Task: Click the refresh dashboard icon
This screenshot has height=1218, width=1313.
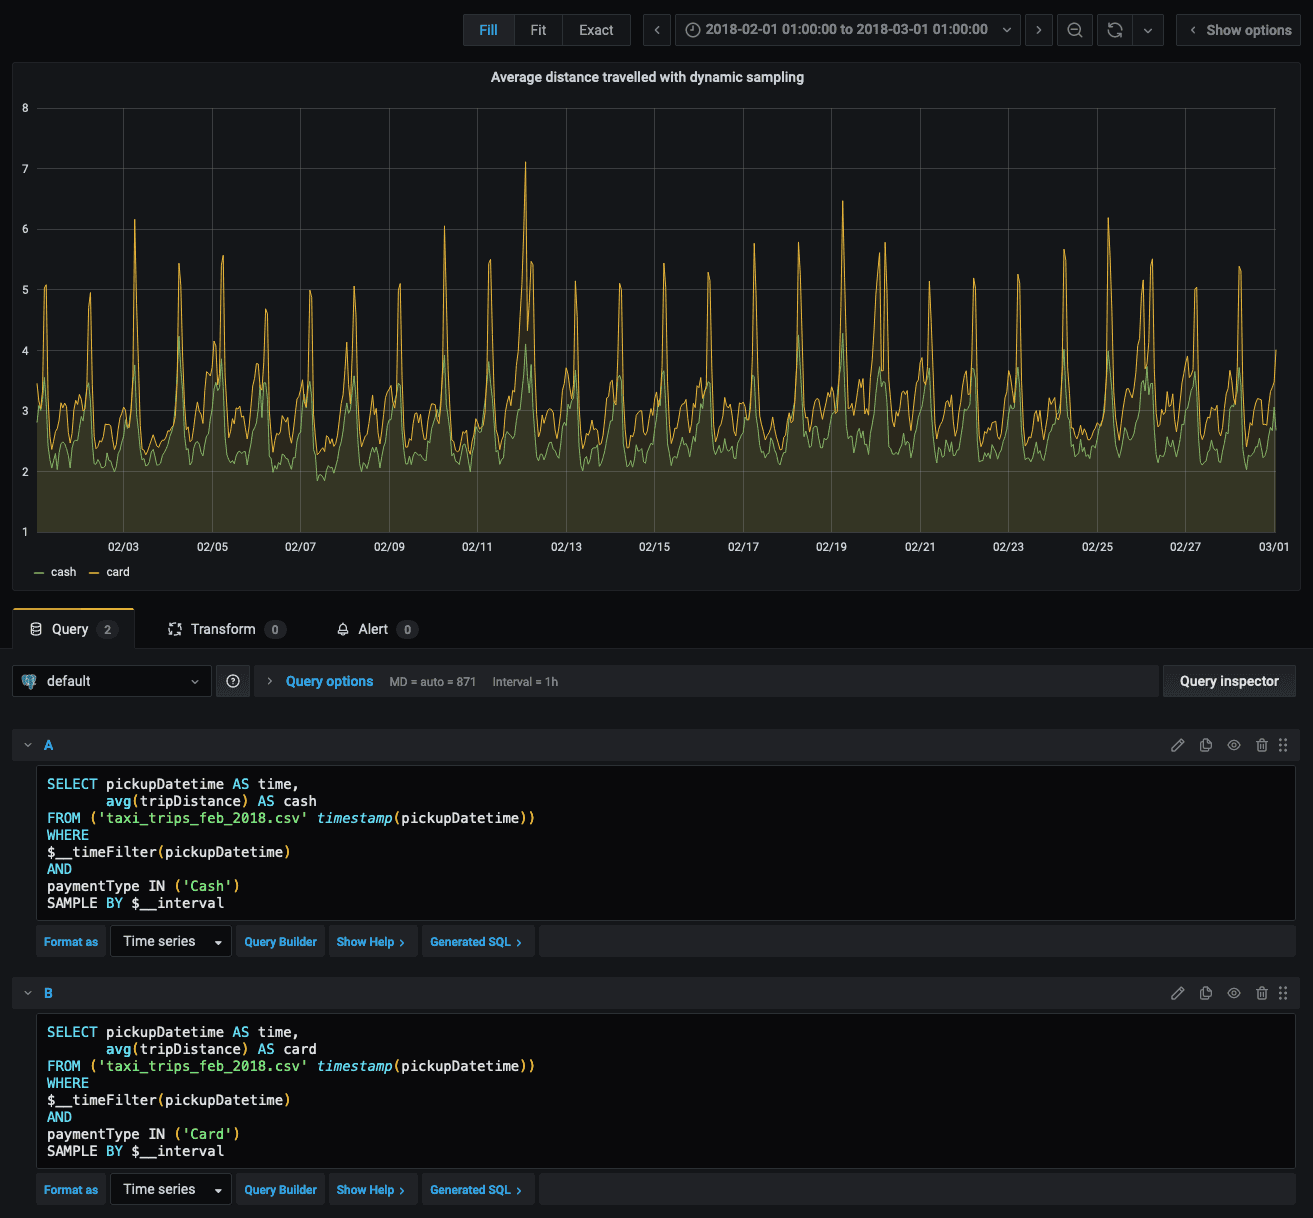Action: point(1115,30)
